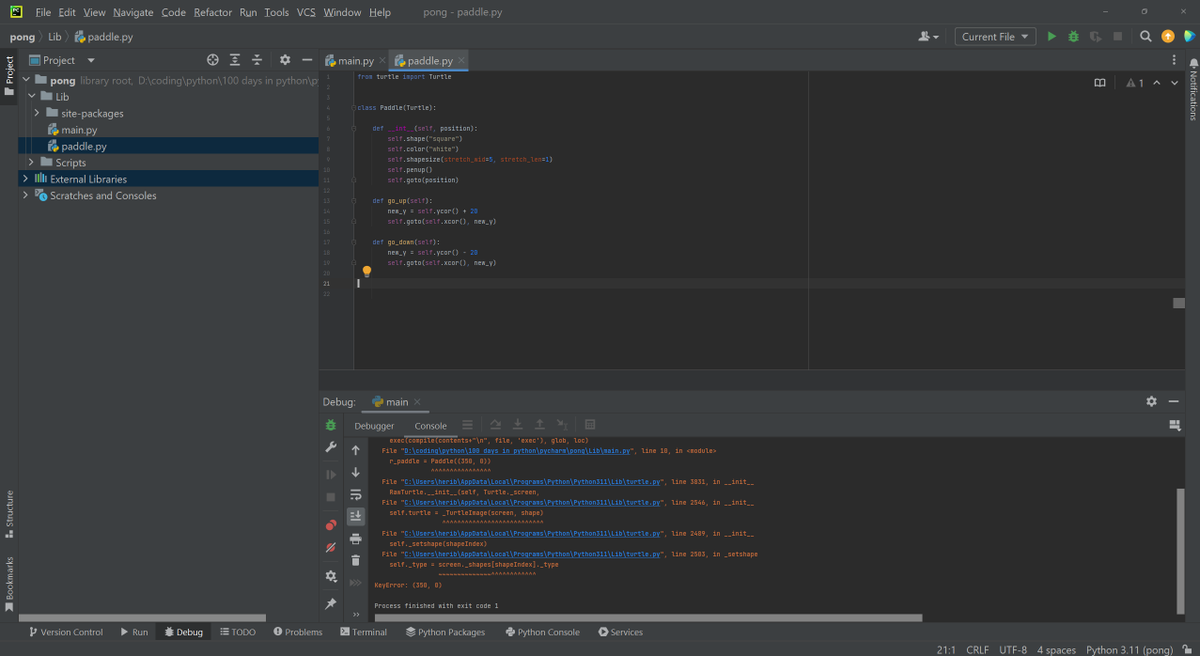Toggle Mute Breakpoints in debug sidebar
The image size is (1200, 656).
[x=331, y=548]
